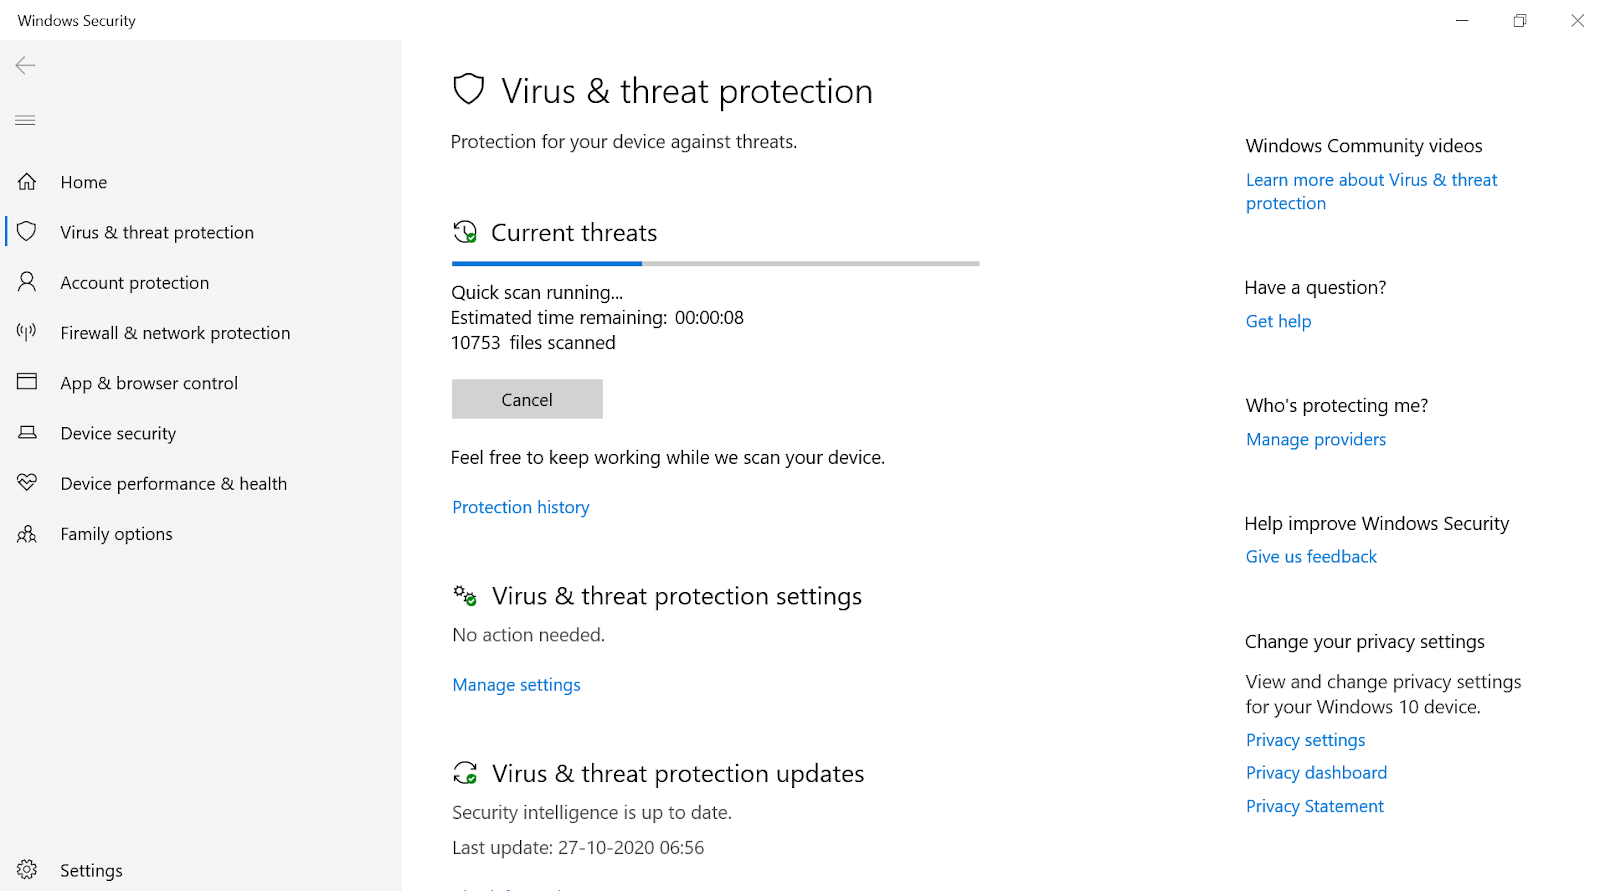The image size is (1600, 891).
Task: Click Manage settings under protection settings
Action: 516,684
